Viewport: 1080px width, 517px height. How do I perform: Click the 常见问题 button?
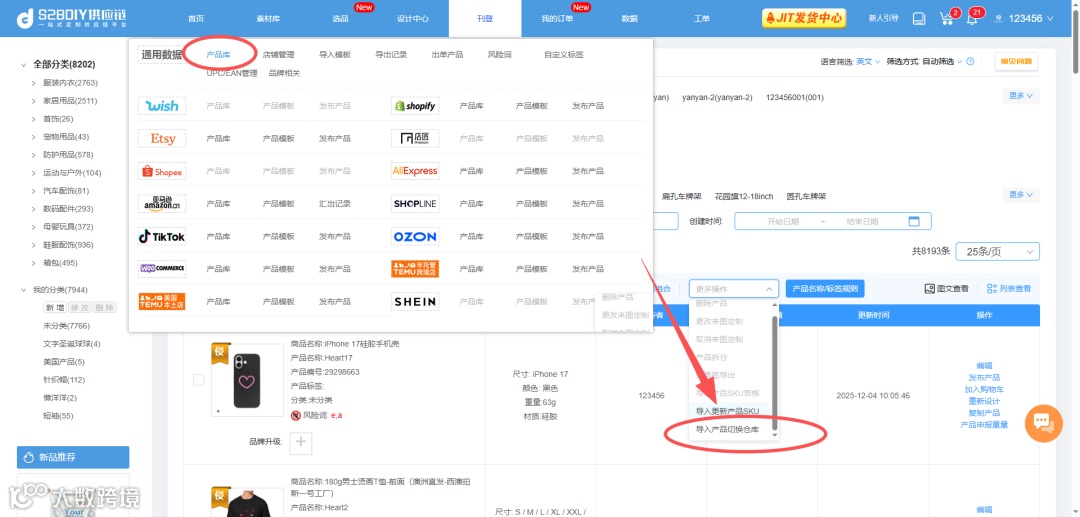pyautogui.click(x=1017, y=61)
